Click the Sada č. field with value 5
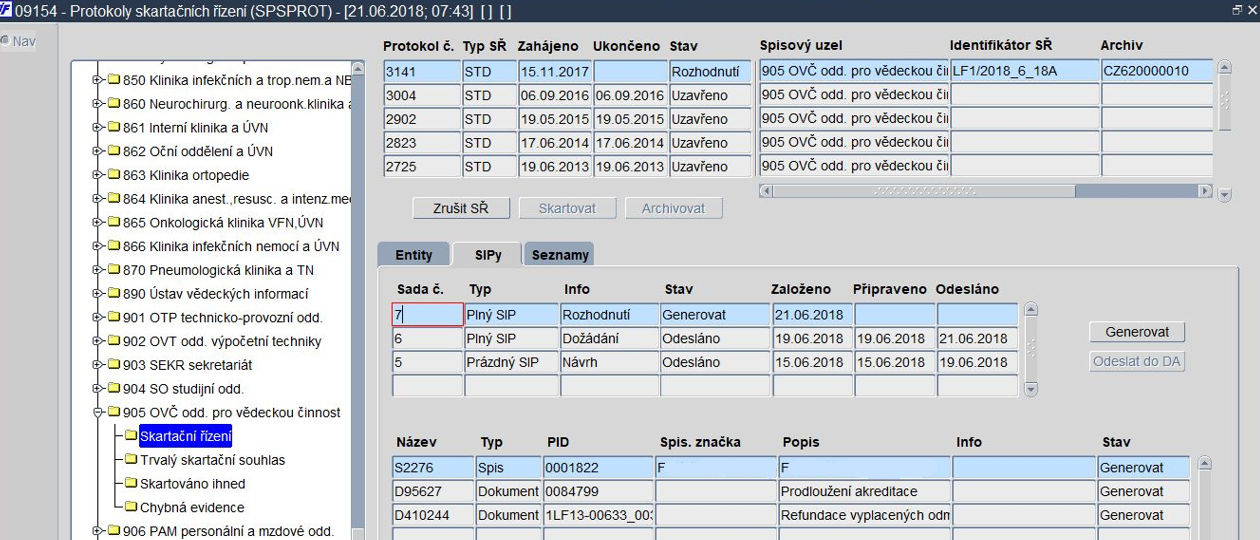 [427, 362]
